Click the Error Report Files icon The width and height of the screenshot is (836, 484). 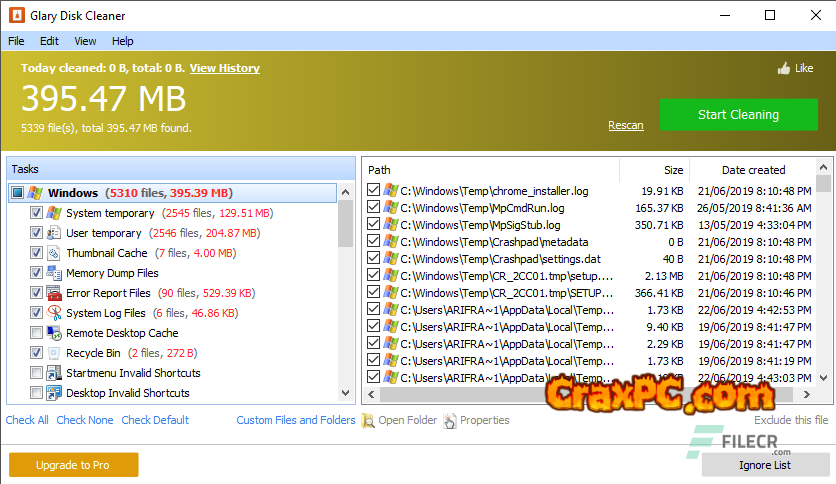(x=54, y=293)
